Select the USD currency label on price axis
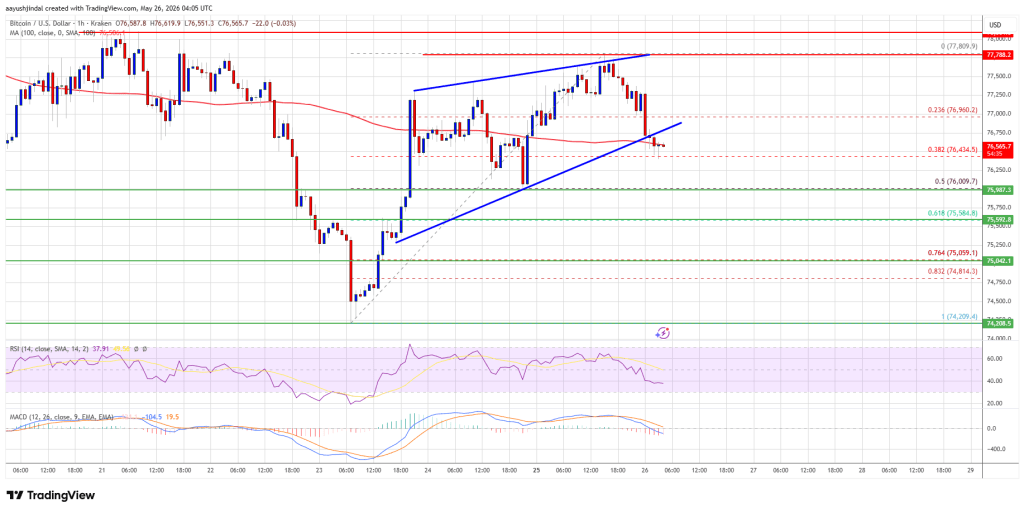 (x=995, y=25)
